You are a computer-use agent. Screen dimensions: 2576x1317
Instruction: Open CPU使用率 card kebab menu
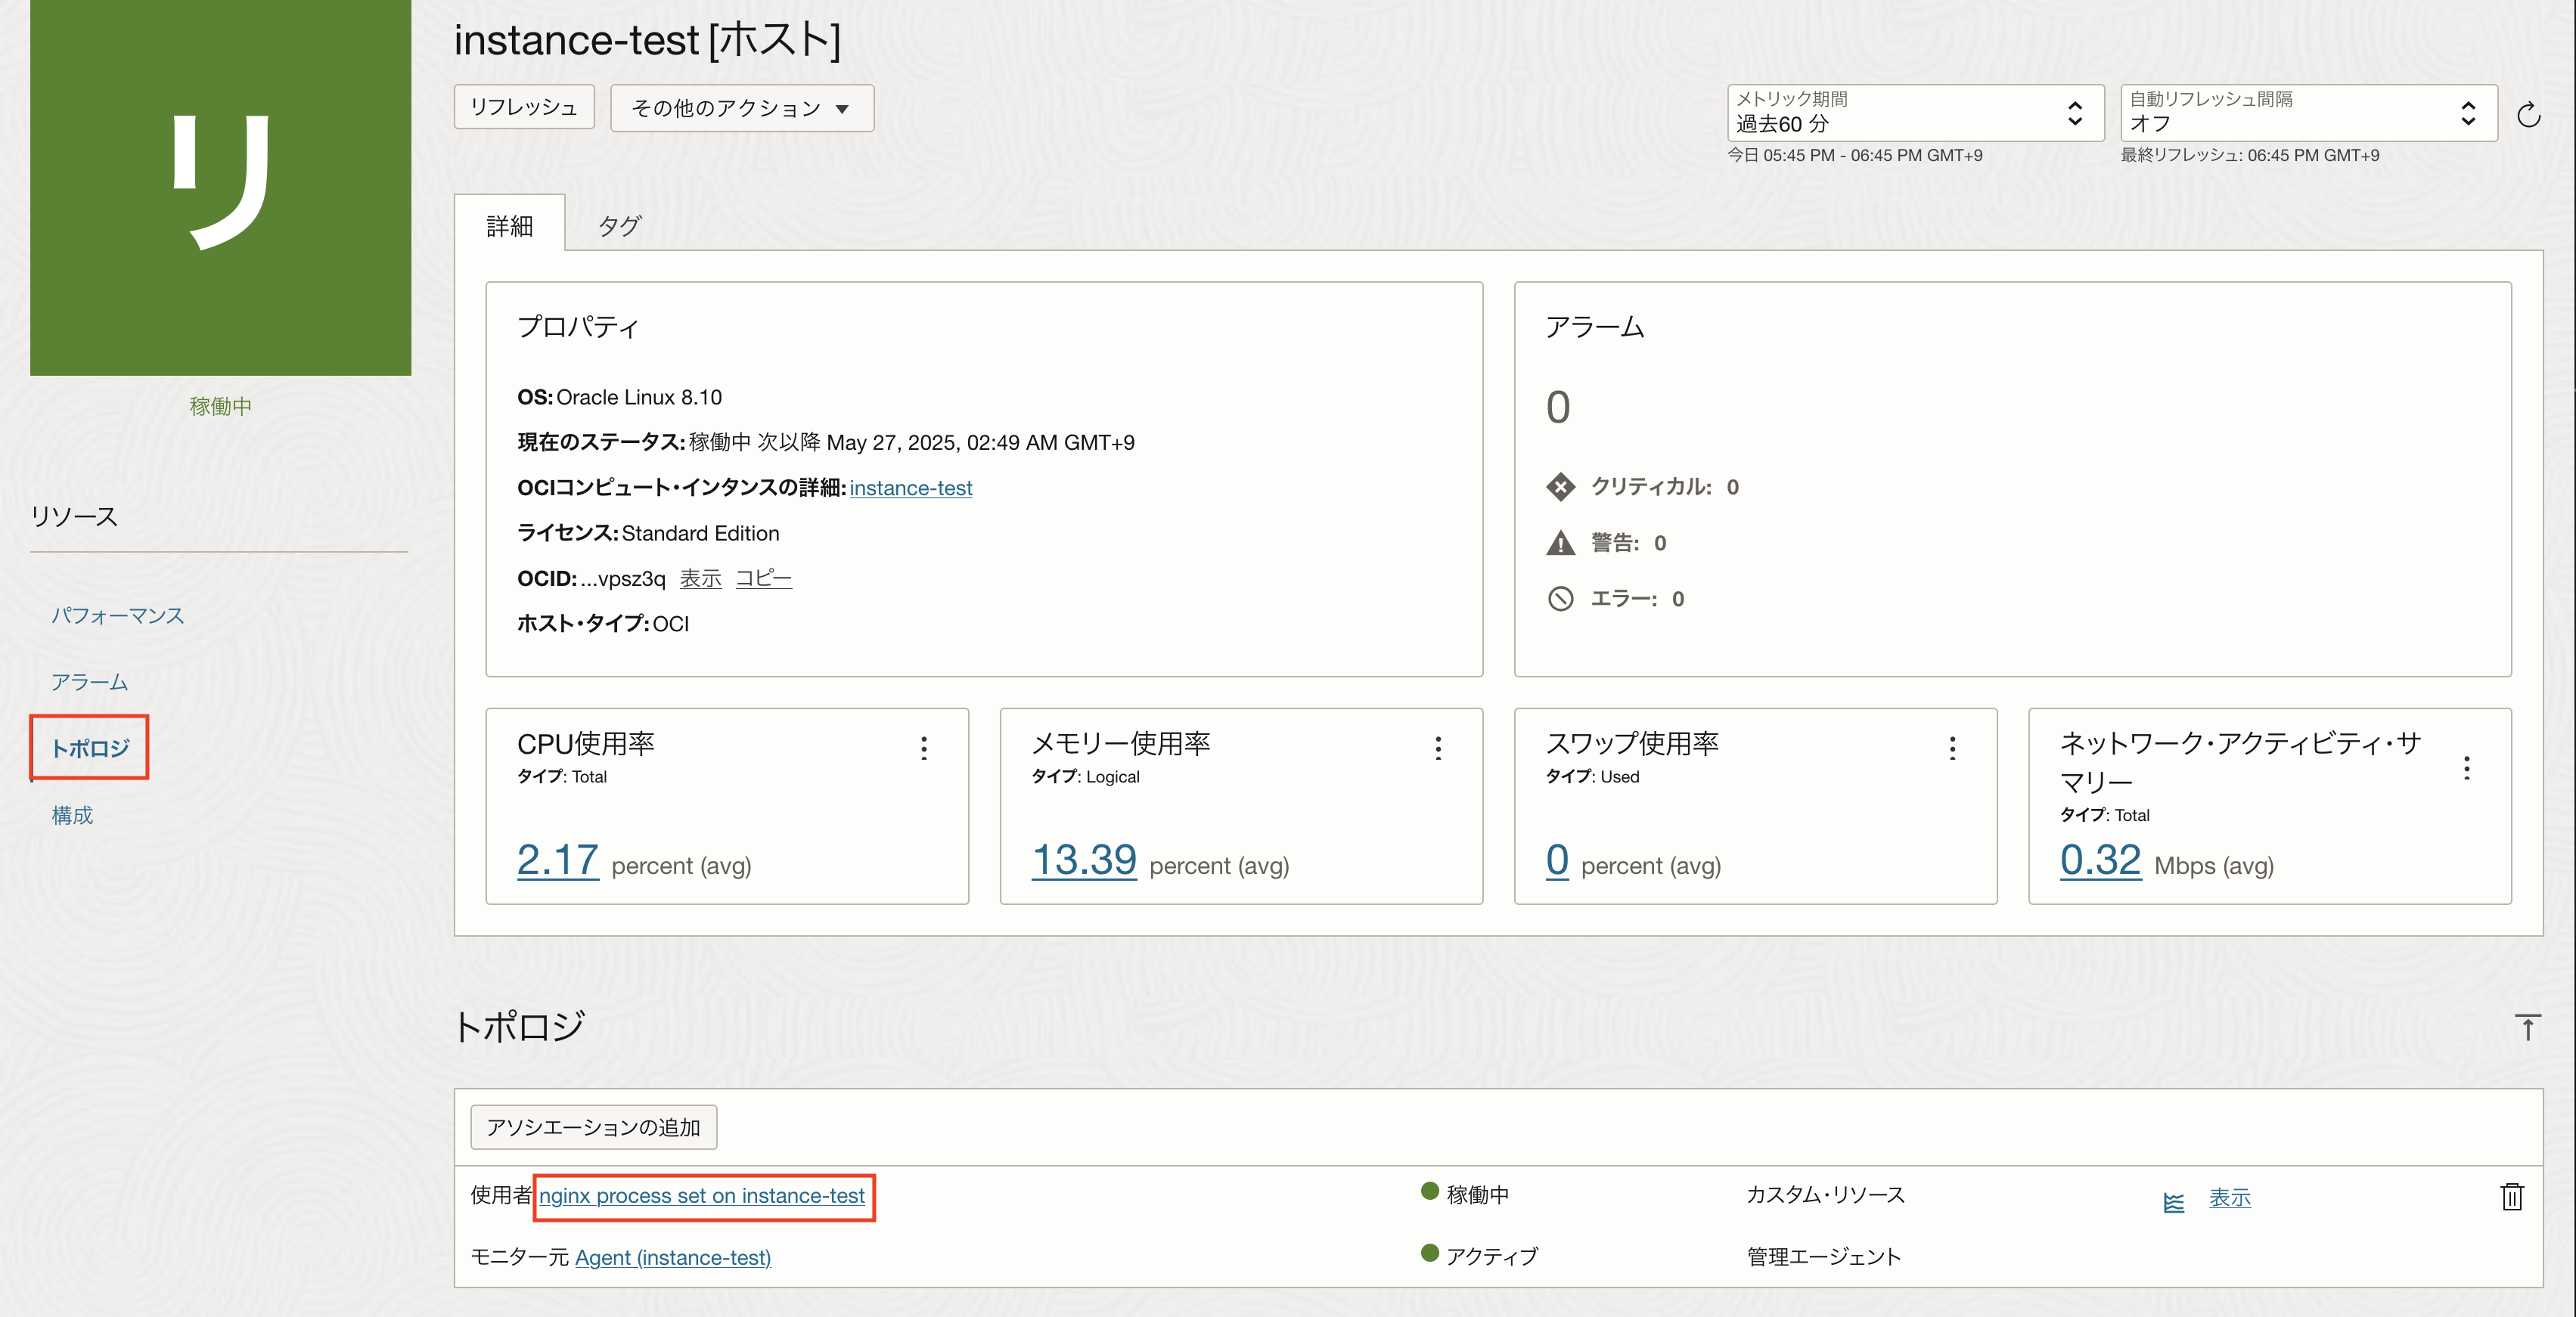pos(924,748)
